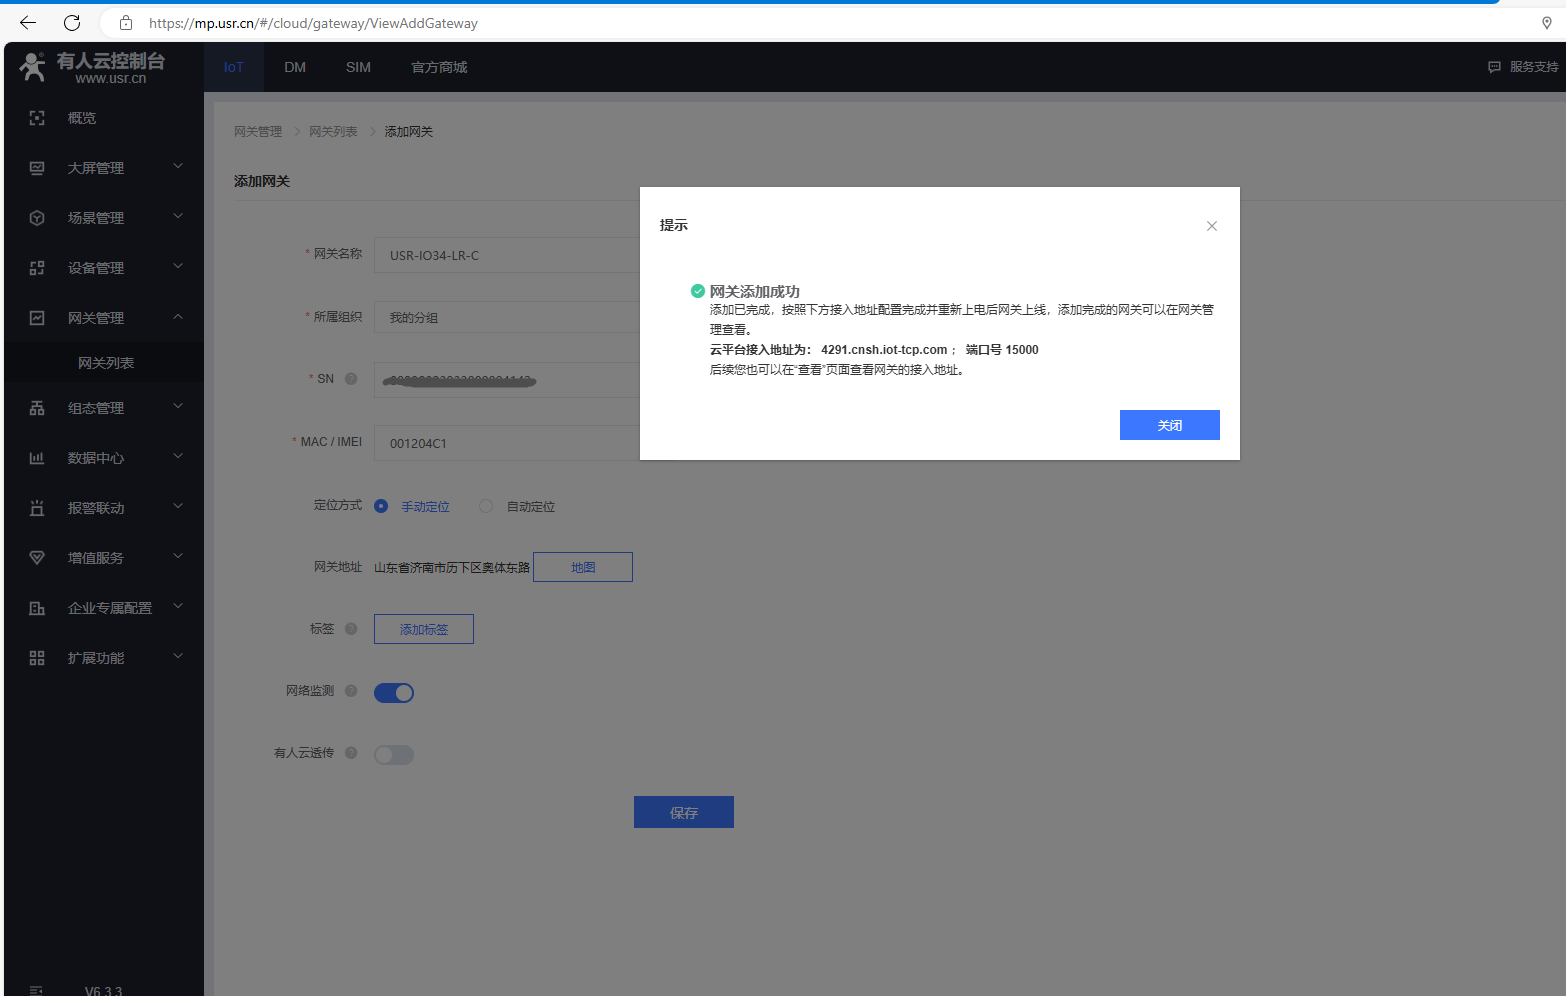Click the help icon next to SN
The image size is (1566, 996).
(x=351, y=379)
